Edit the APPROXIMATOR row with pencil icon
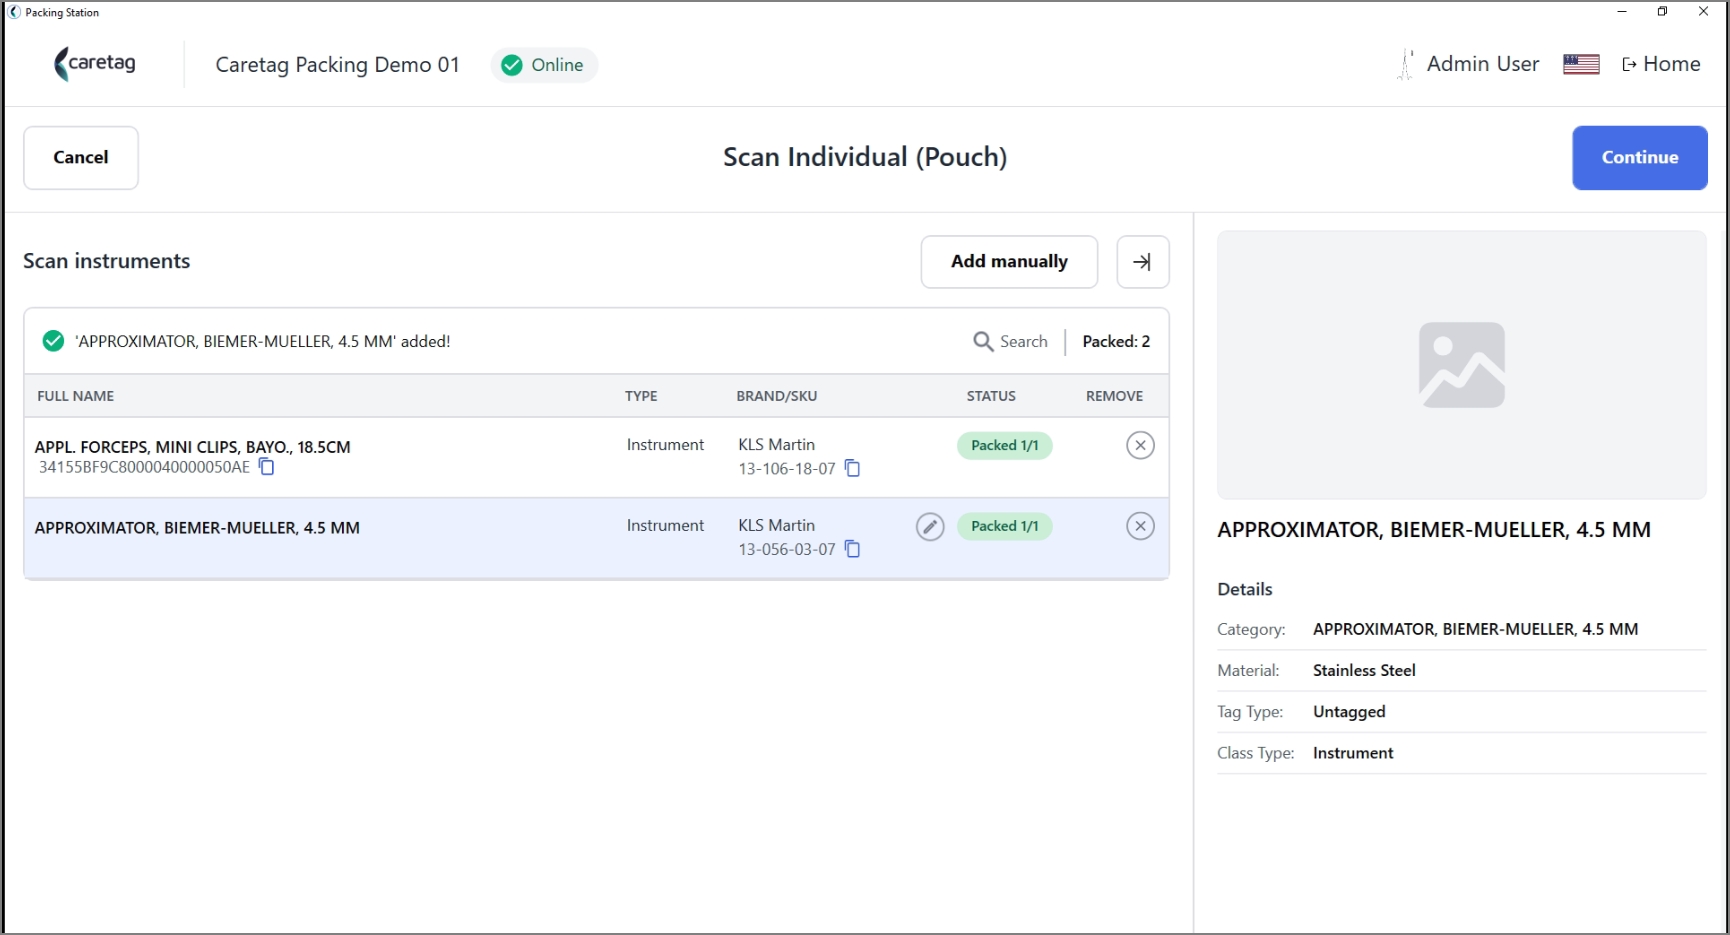1730x935 pixels. 930,526
